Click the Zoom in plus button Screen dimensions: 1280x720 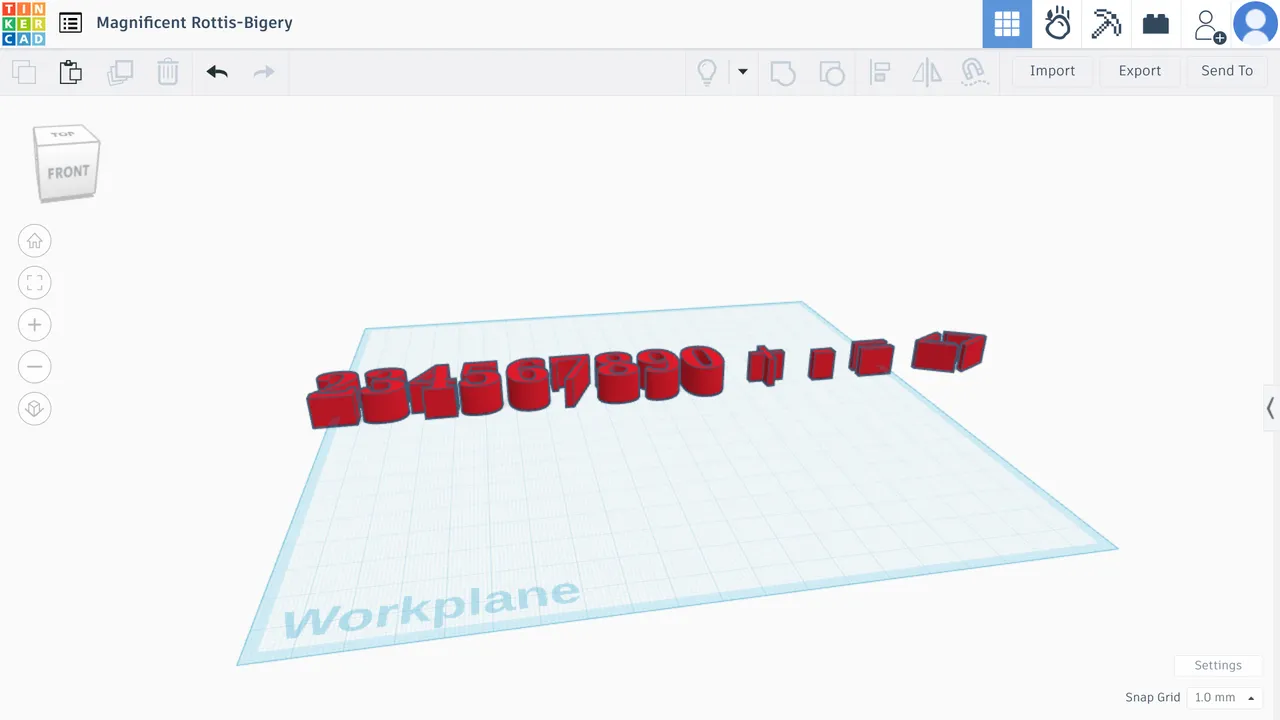click(x=35, y=325)
